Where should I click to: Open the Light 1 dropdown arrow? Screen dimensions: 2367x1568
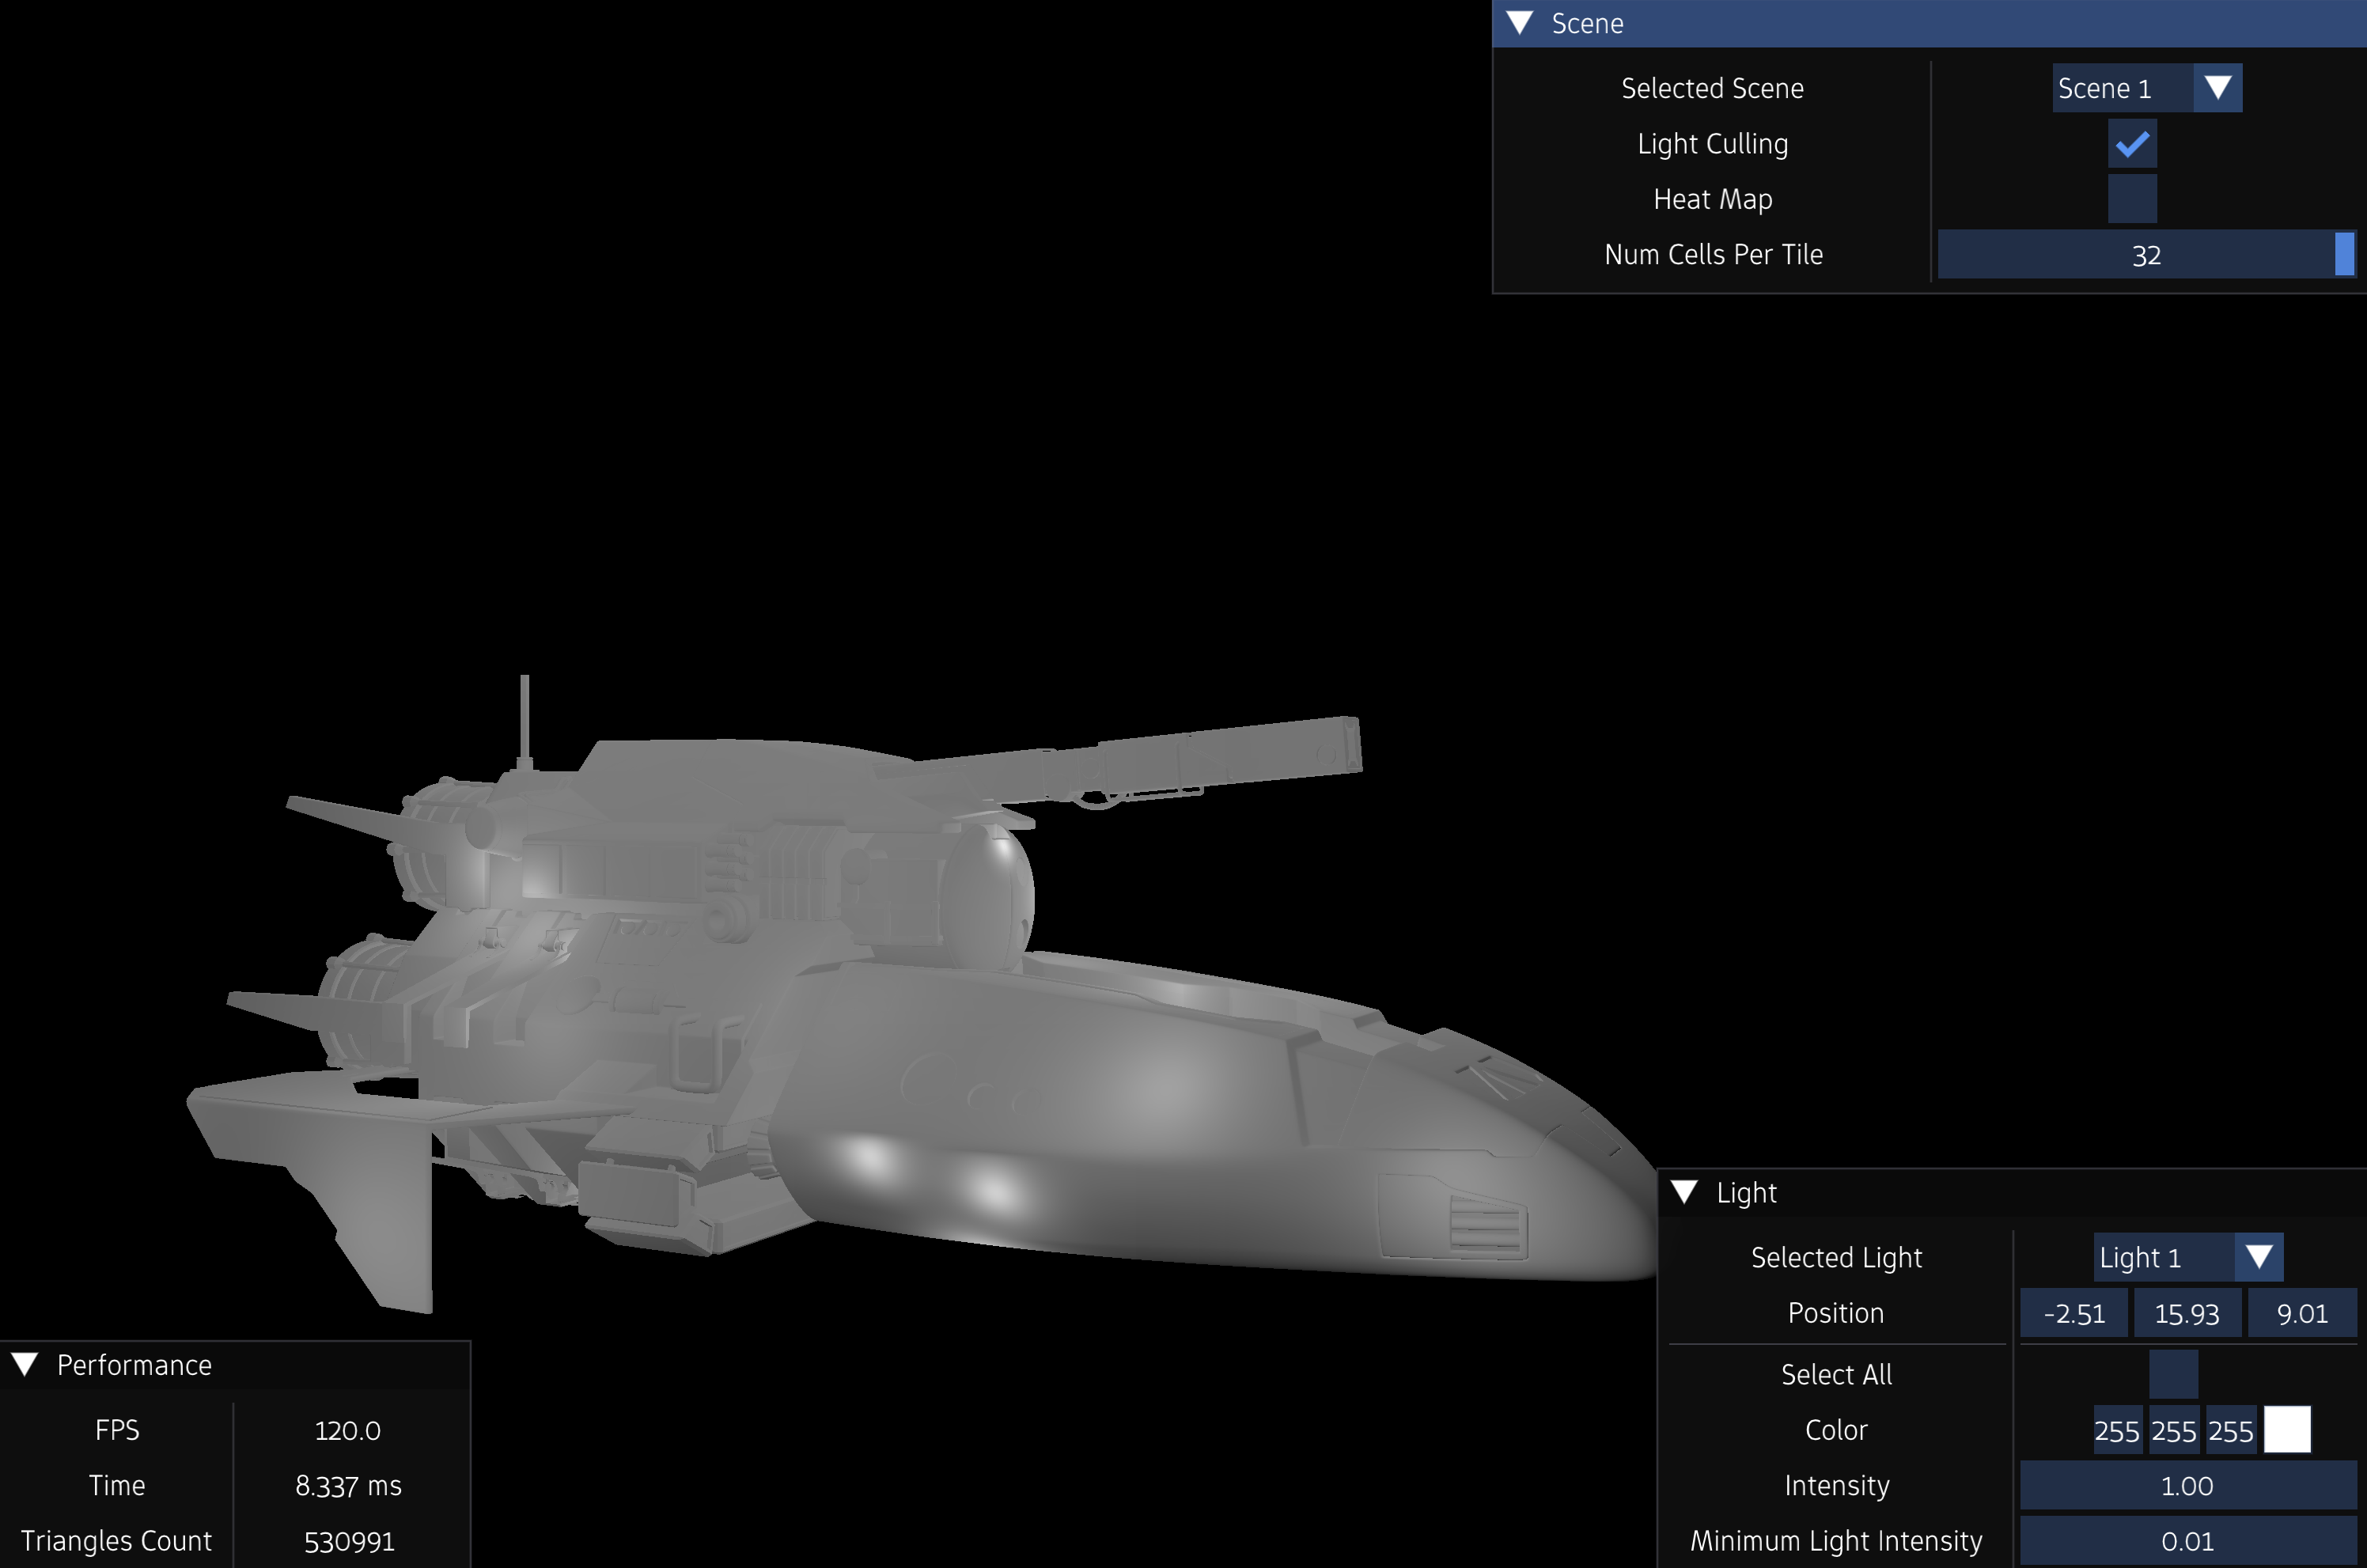pos(2258,1257)
